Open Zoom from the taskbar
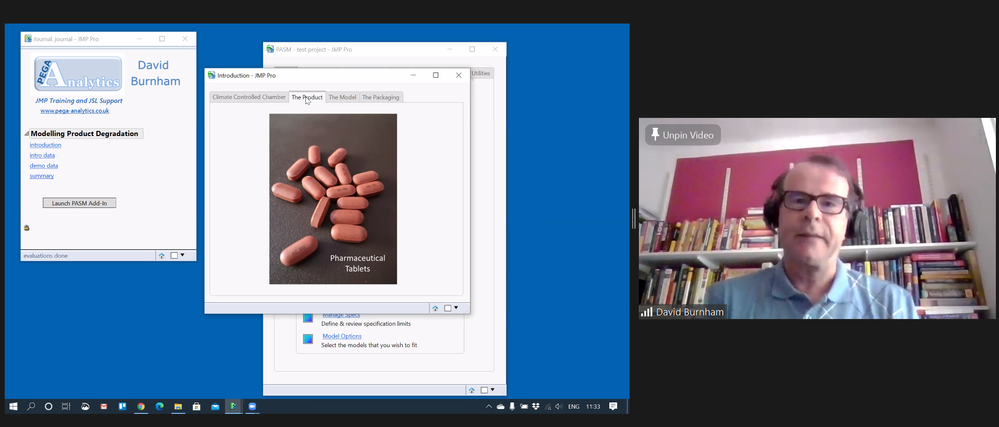 (x=252, y=407)
